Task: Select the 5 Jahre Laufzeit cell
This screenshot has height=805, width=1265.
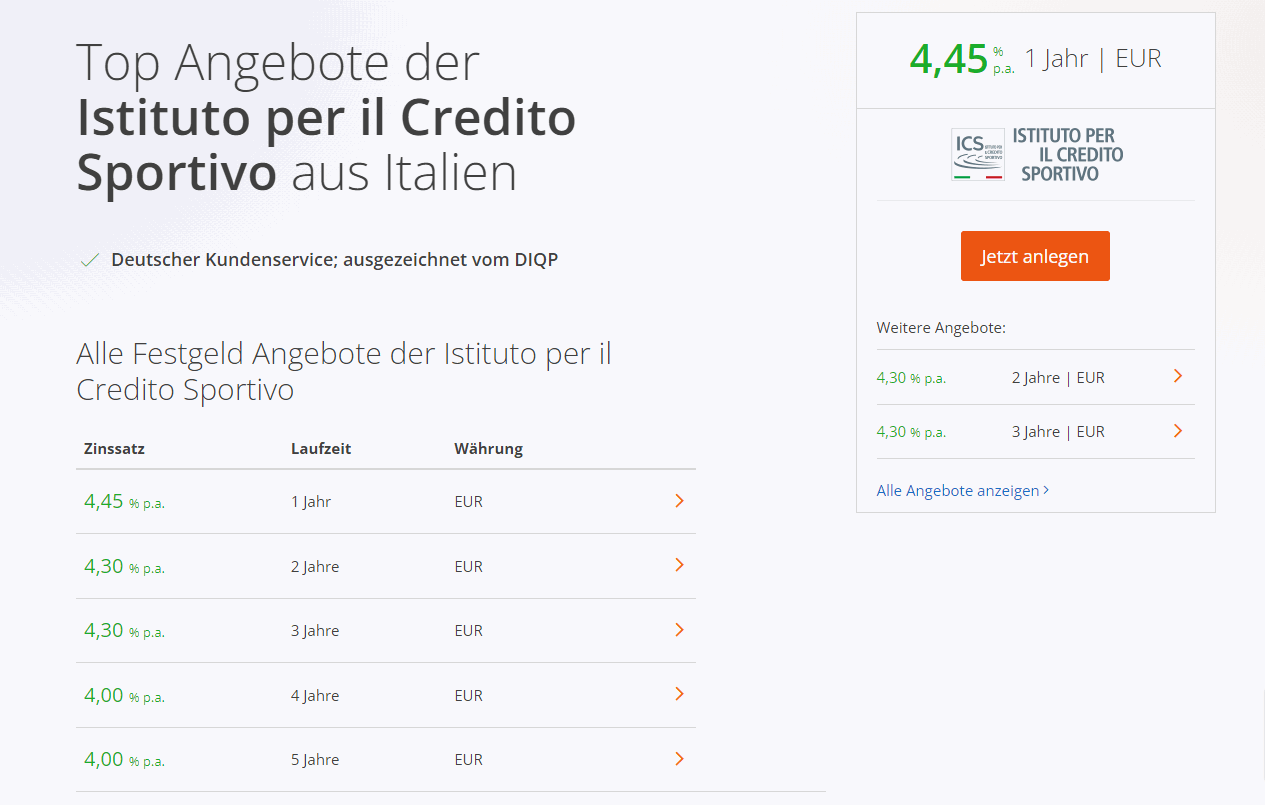Action: [315, 760]
